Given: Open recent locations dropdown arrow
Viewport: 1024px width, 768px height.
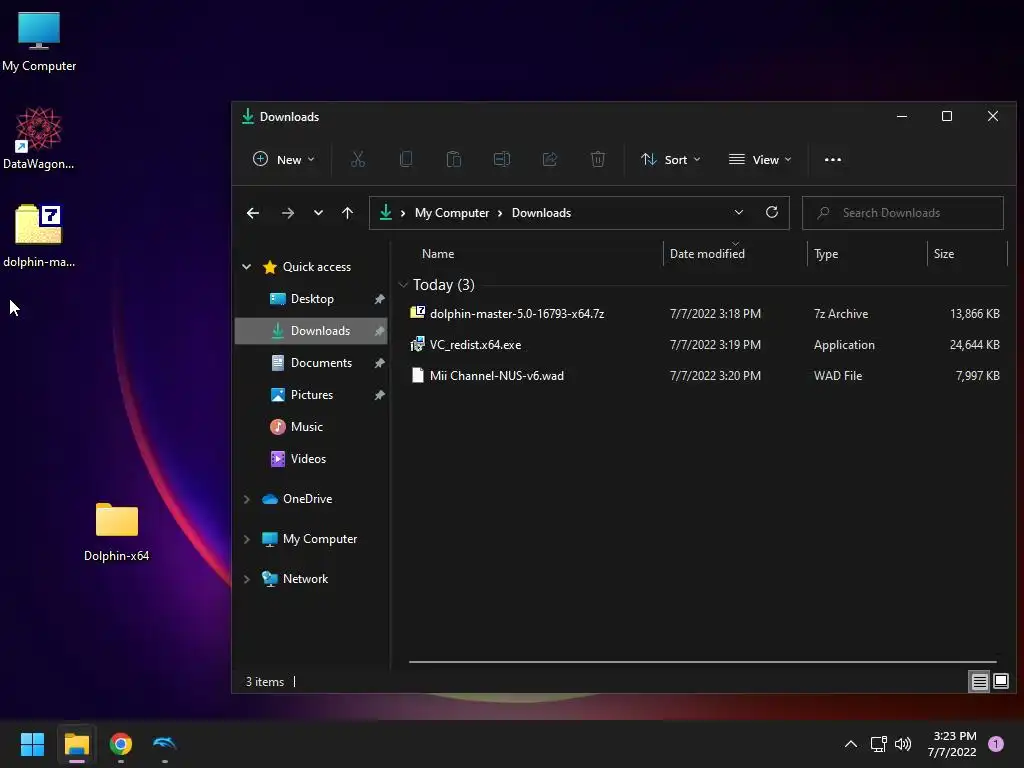Looking at the screenshot, I should coord(318,213).
